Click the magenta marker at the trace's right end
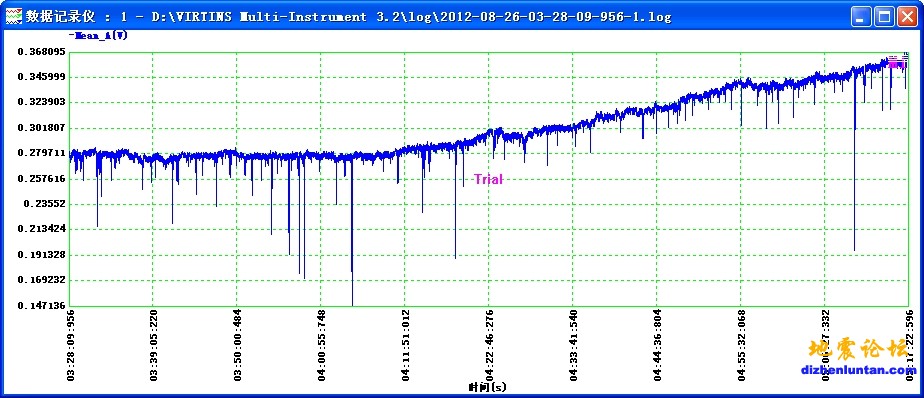The height and width of the screenshot is (398, 924). coord(897,61)
